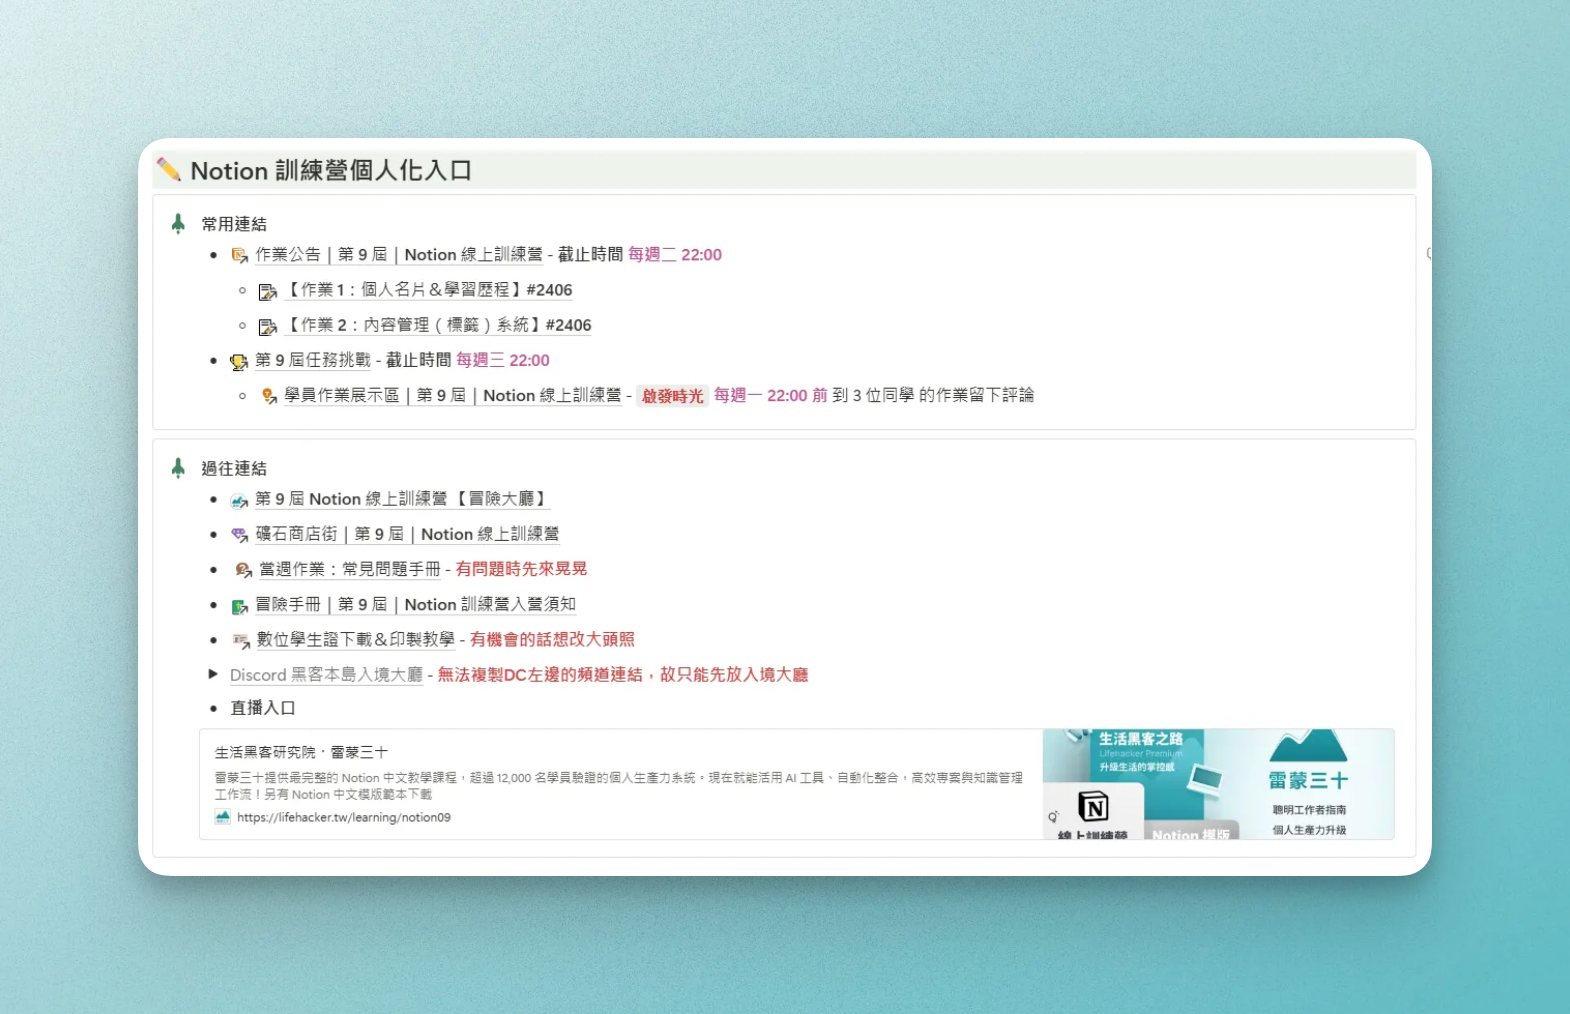Image resolution: width=1570 pixels, height=1014 pixels.
Task: Click the icon before 當週作業：常見問題手冊
Action: (243, 570)
